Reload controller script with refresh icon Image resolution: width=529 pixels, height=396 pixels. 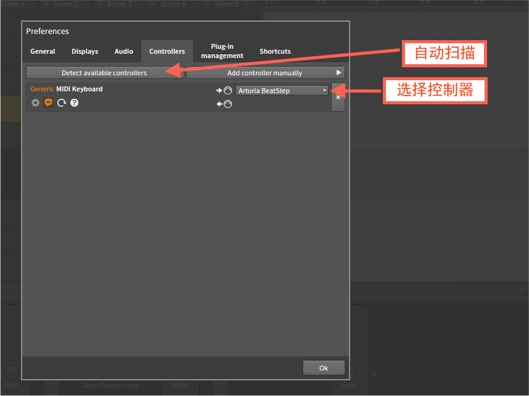coord(61,103)
